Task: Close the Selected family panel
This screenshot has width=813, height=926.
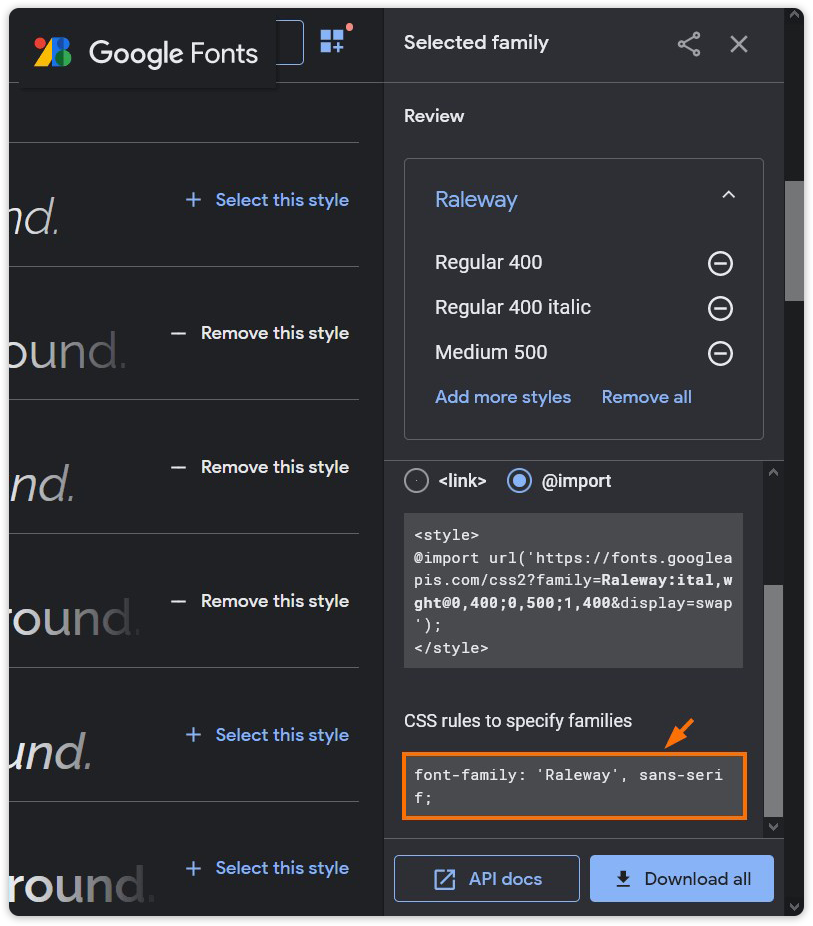Action: pyautogui.click(x=738, y=43)
